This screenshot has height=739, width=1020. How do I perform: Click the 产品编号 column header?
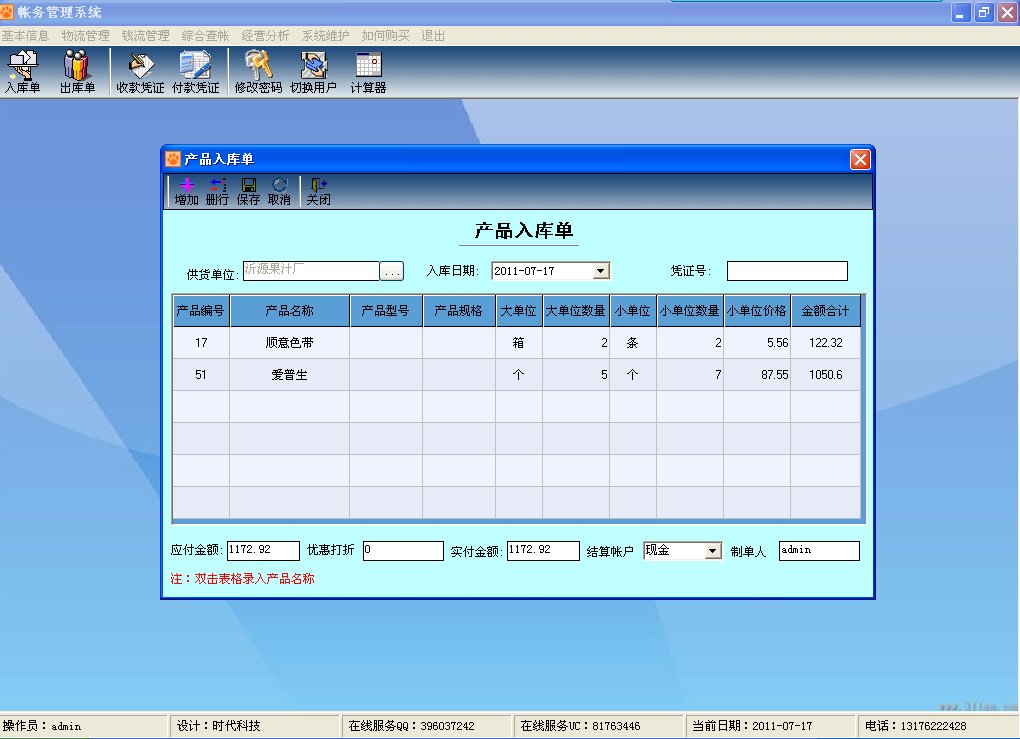[x=201, y=310]
